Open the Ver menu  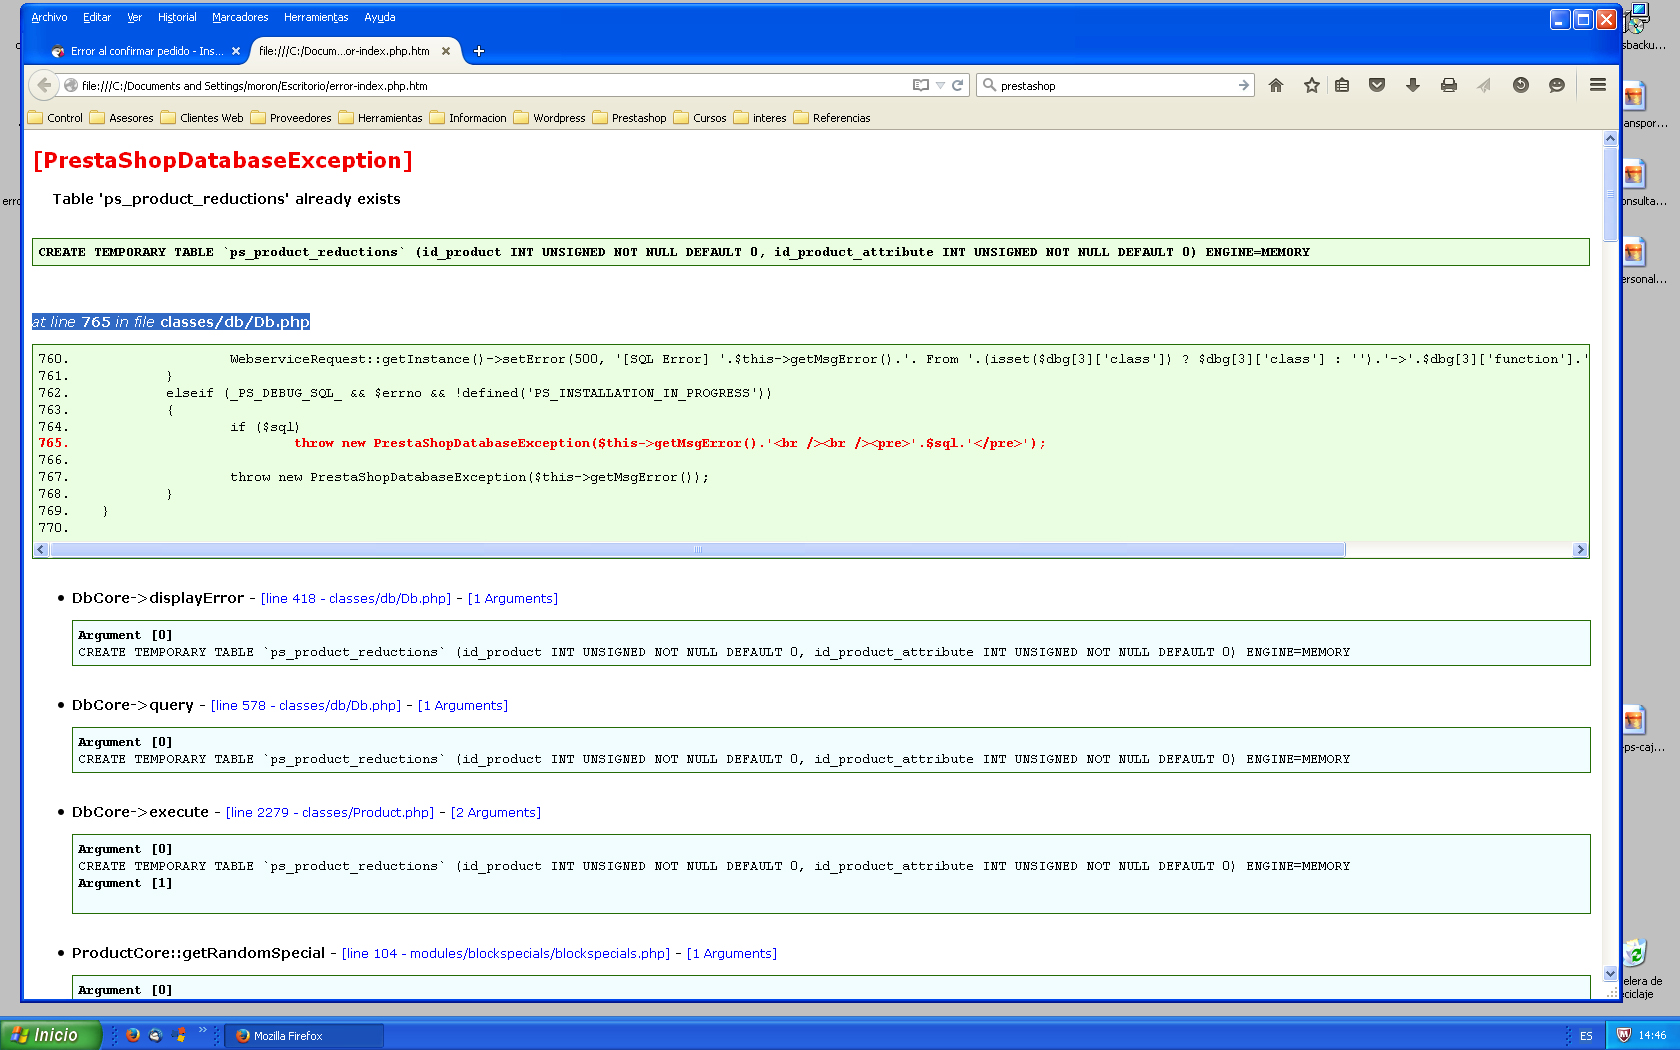135,17
